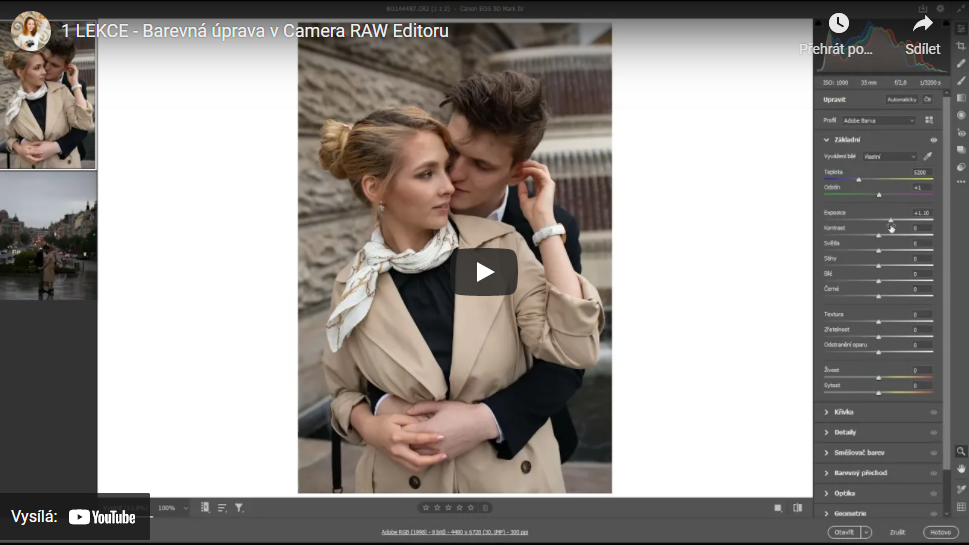
Task: Toggle visibility eye of Geometrie panel
Action: click(934, 513)
